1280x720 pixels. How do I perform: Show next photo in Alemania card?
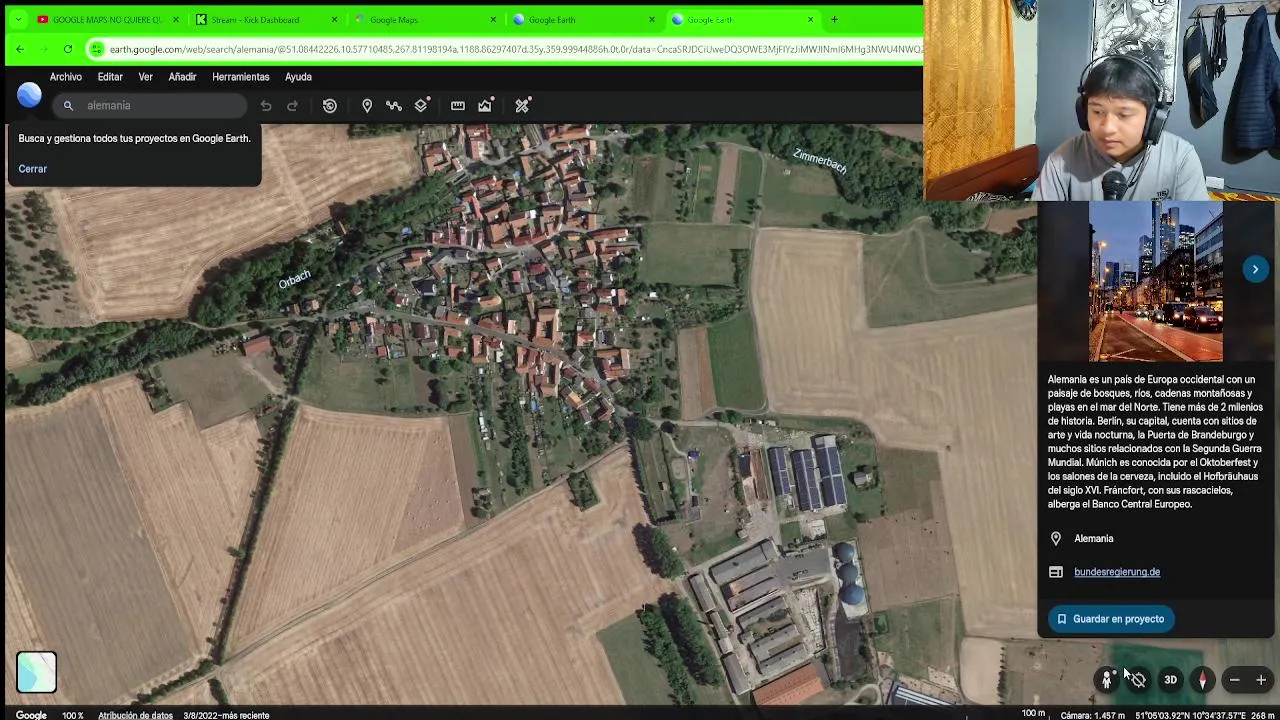point(1255,269)
